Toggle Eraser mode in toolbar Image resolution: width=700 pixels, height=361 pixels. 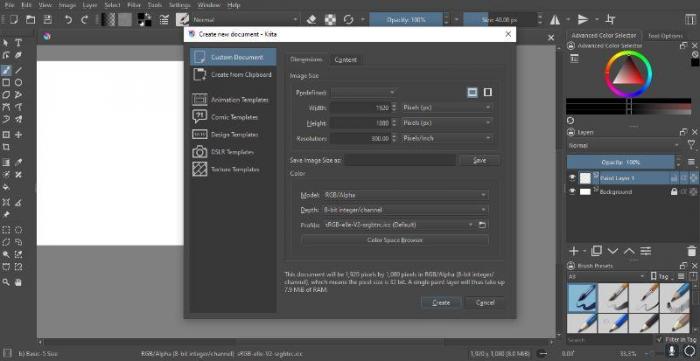[x=312, y=20]
